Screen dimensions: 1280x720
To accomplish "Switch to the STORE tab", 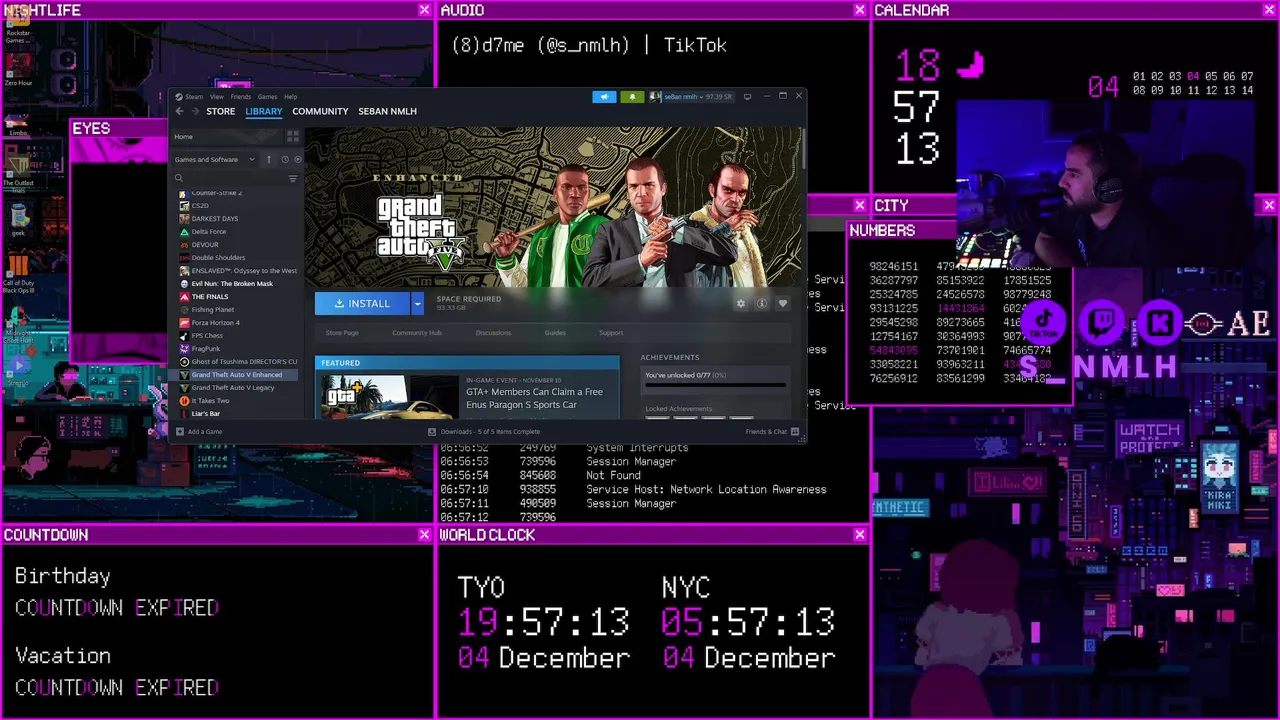I will click(221, 111).
